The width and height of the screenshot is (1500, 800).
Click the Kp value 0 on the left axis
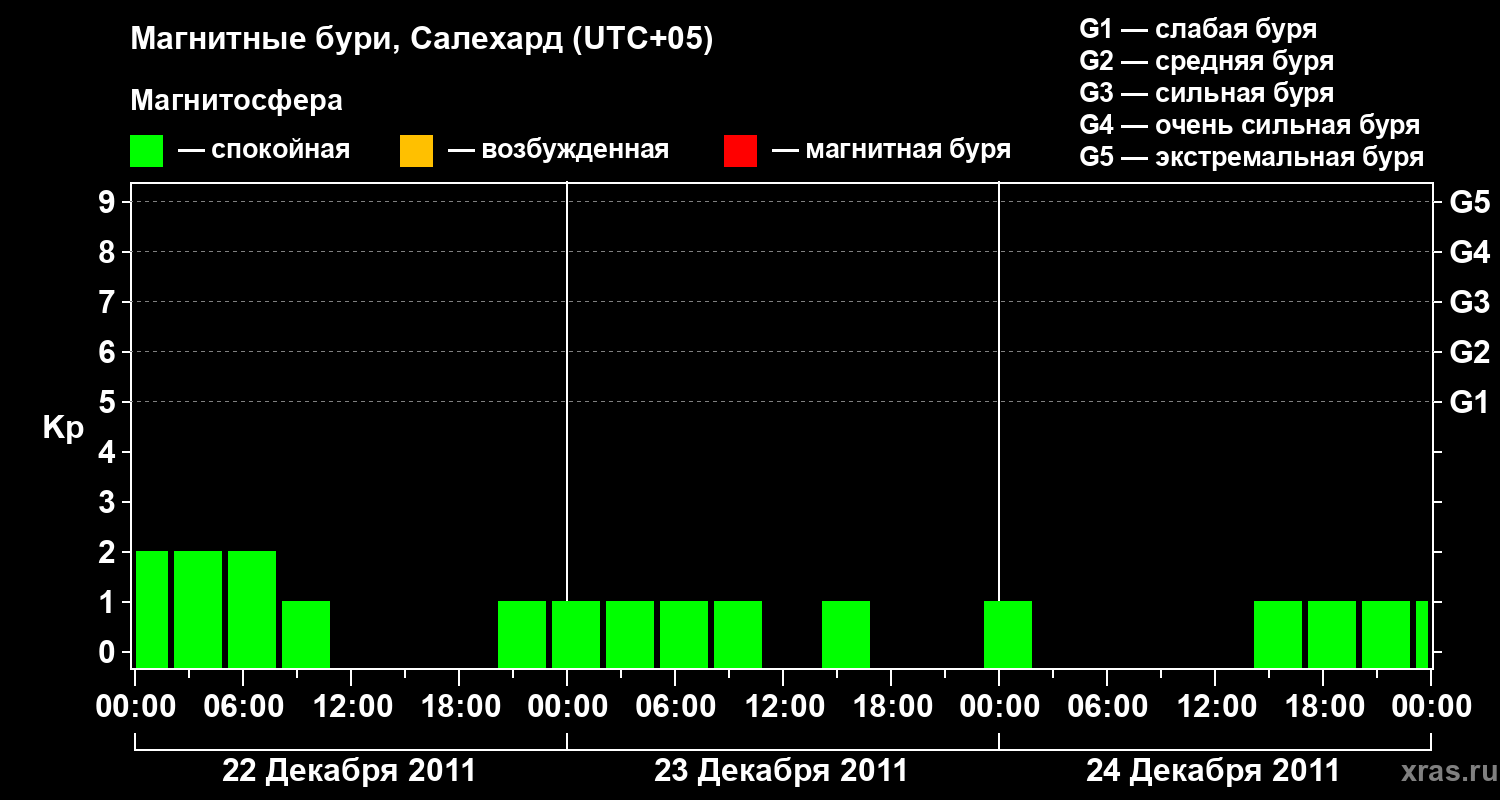click(109, 652)
